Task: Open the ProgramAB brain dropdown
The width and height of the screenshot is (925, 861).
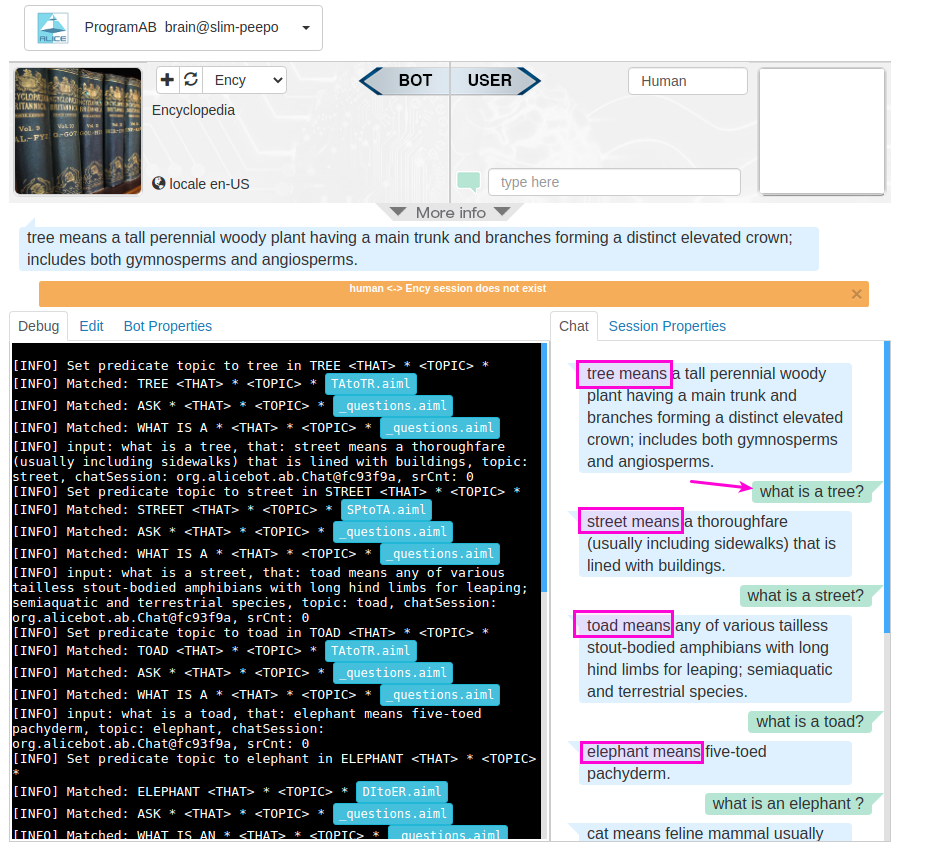Action: point(173,28)
